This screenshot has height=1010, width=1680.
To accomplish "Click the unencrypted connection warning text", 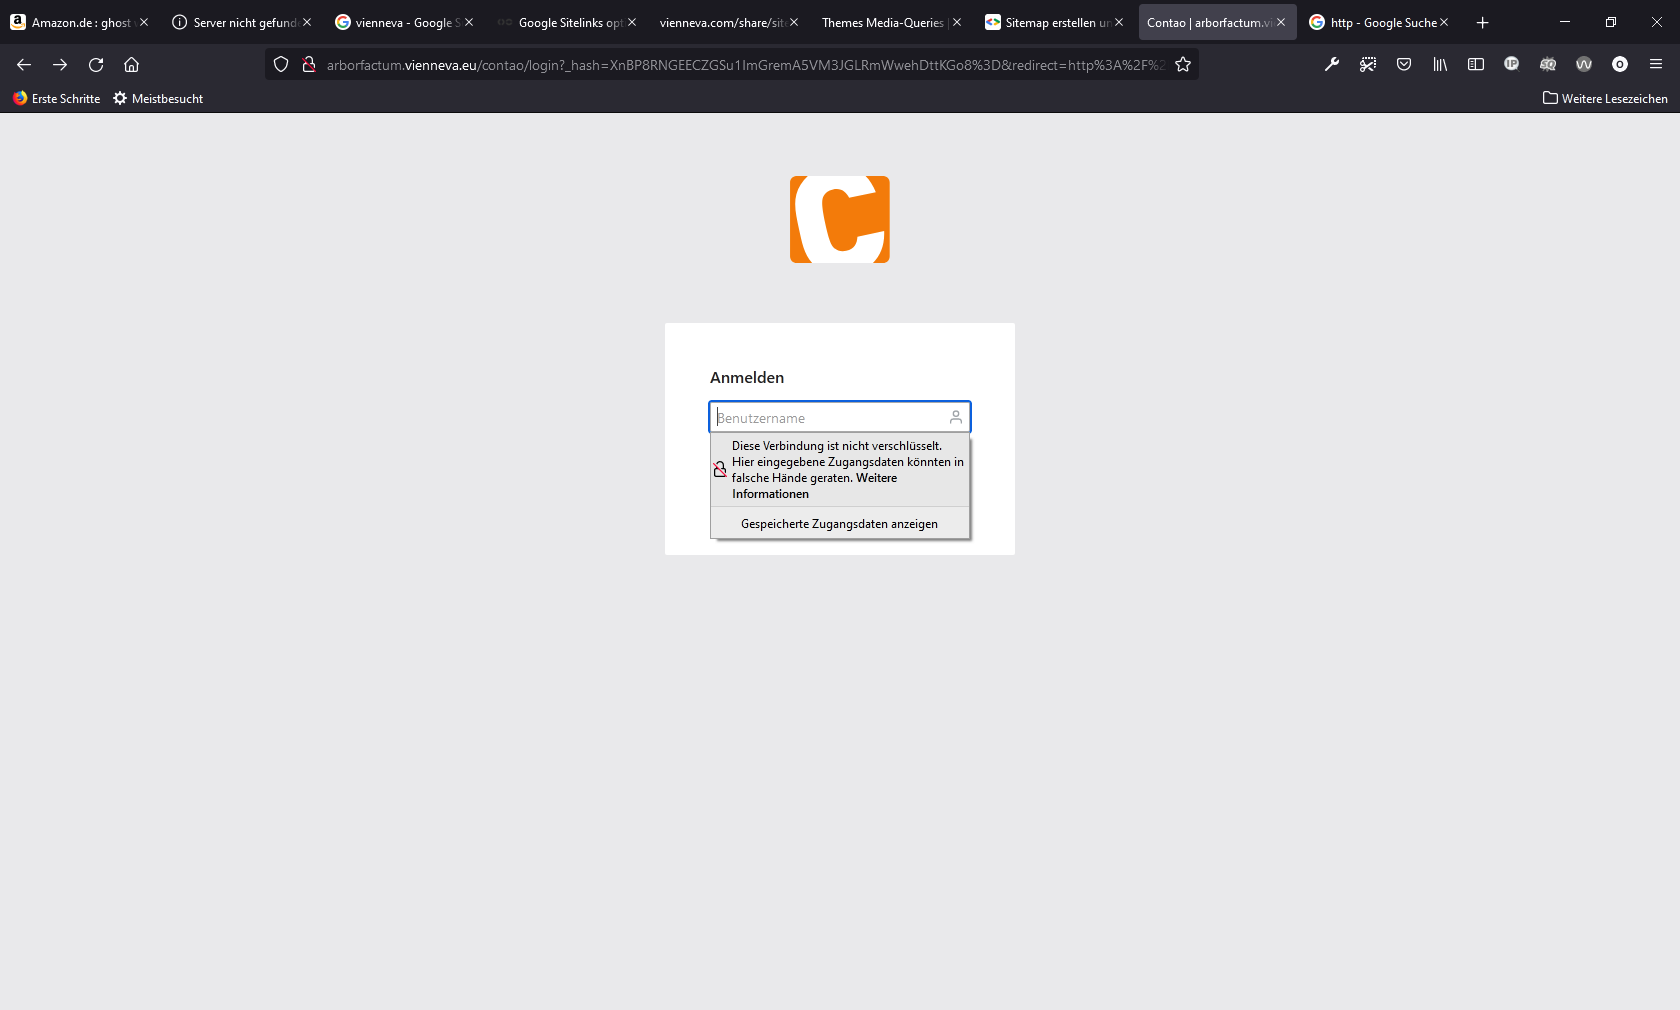I will (x=848, y=470).
